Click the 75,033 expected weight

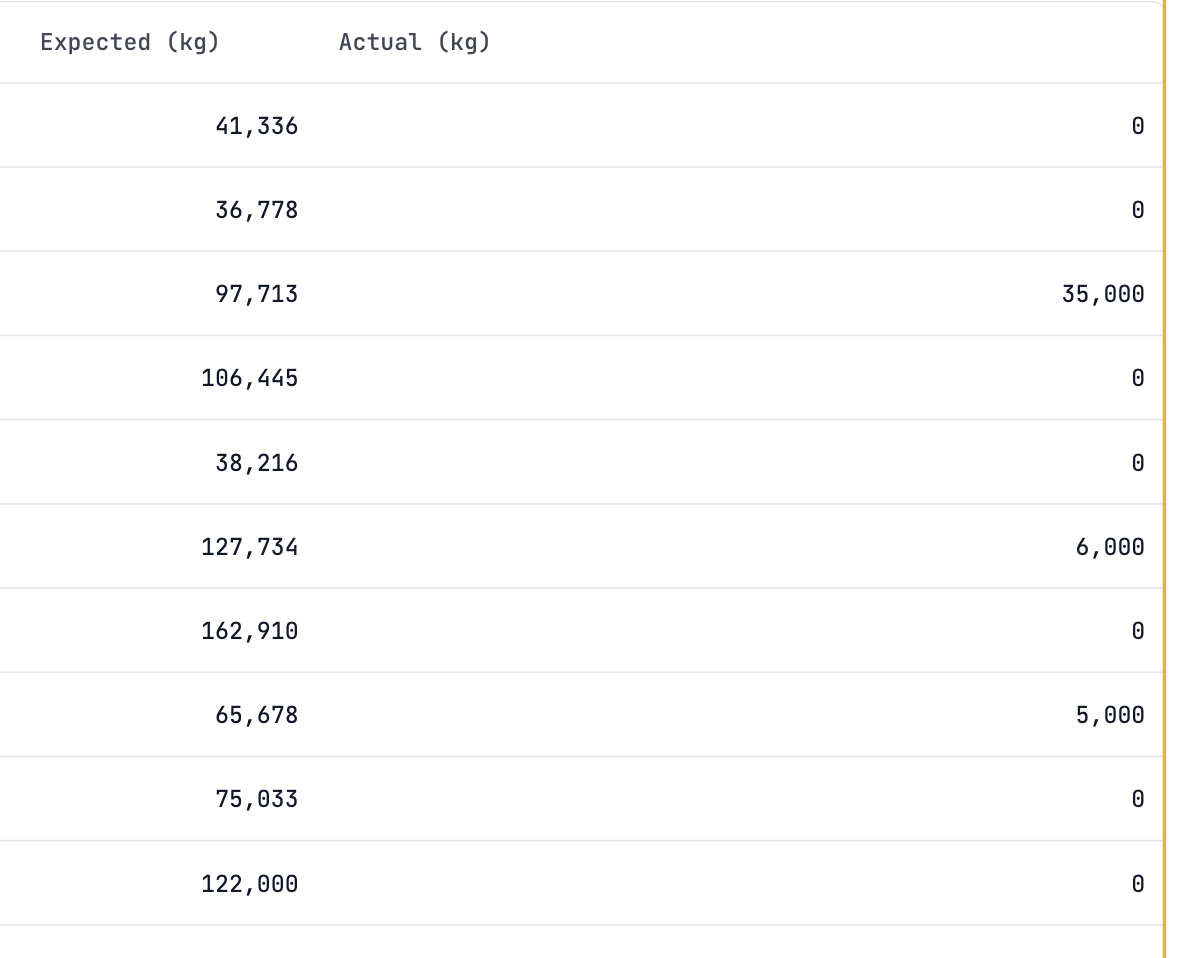(x=256, y=799)
